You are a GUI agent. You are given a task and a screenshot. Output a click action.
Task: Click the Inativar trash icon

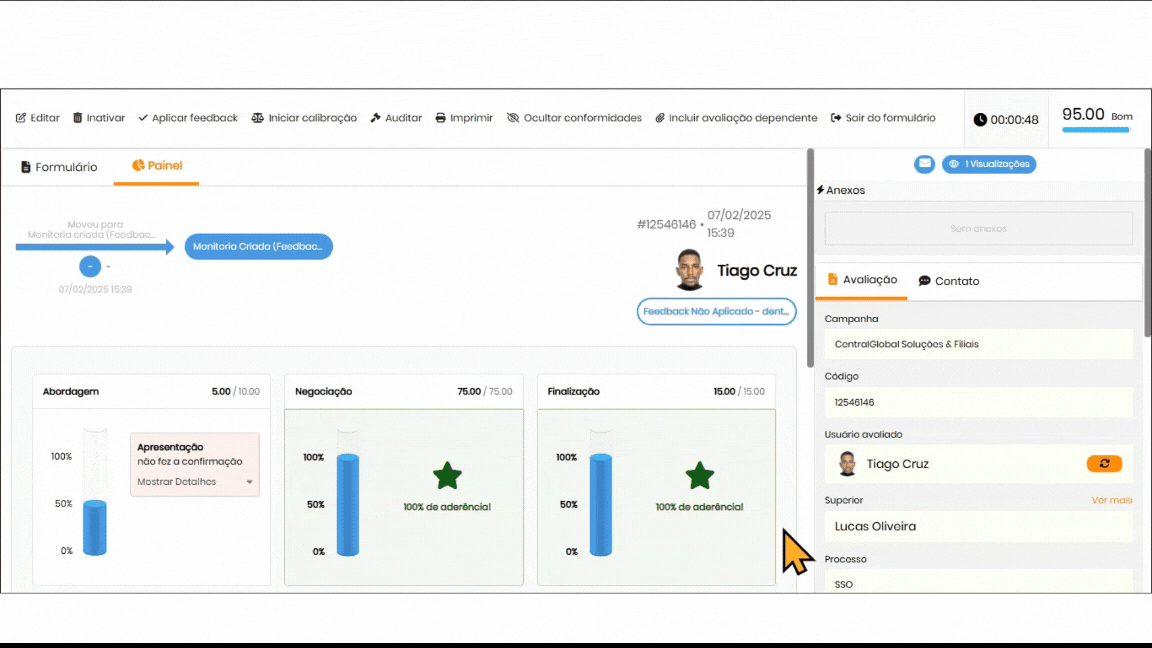tap(78, 118)
